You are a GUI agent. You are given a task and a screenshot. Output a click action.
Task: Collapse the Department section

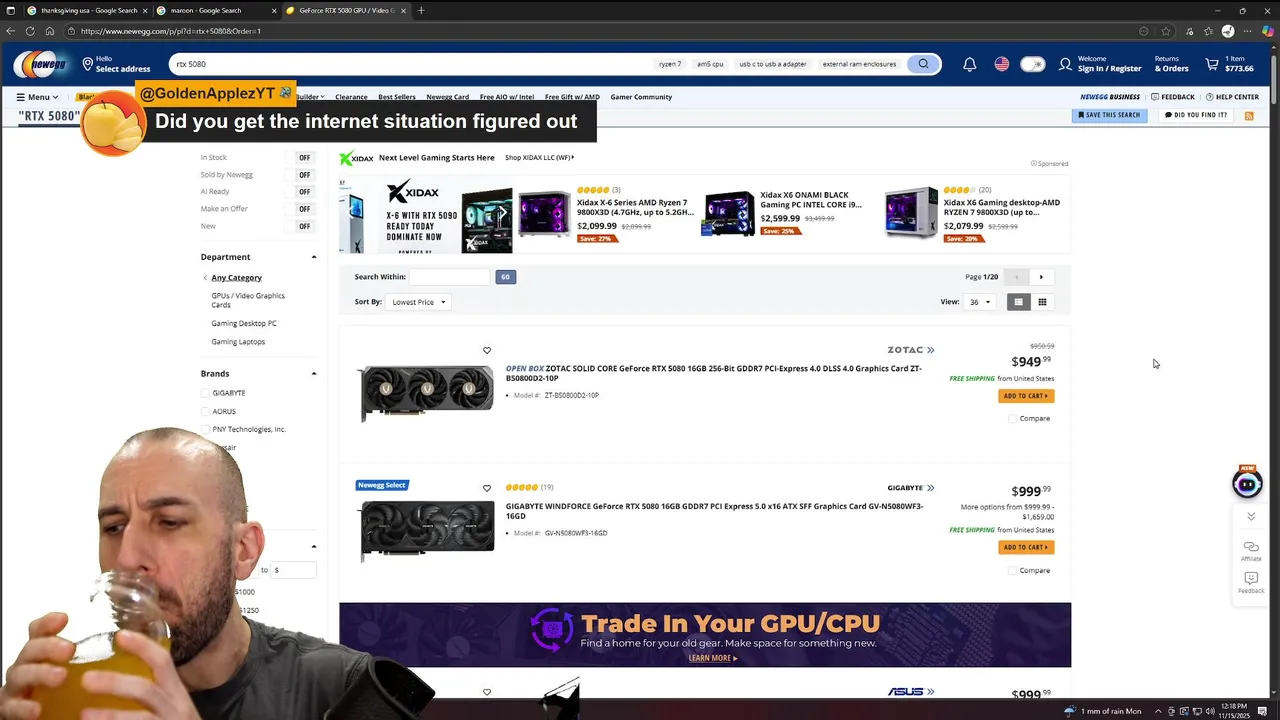pos(314,257)
